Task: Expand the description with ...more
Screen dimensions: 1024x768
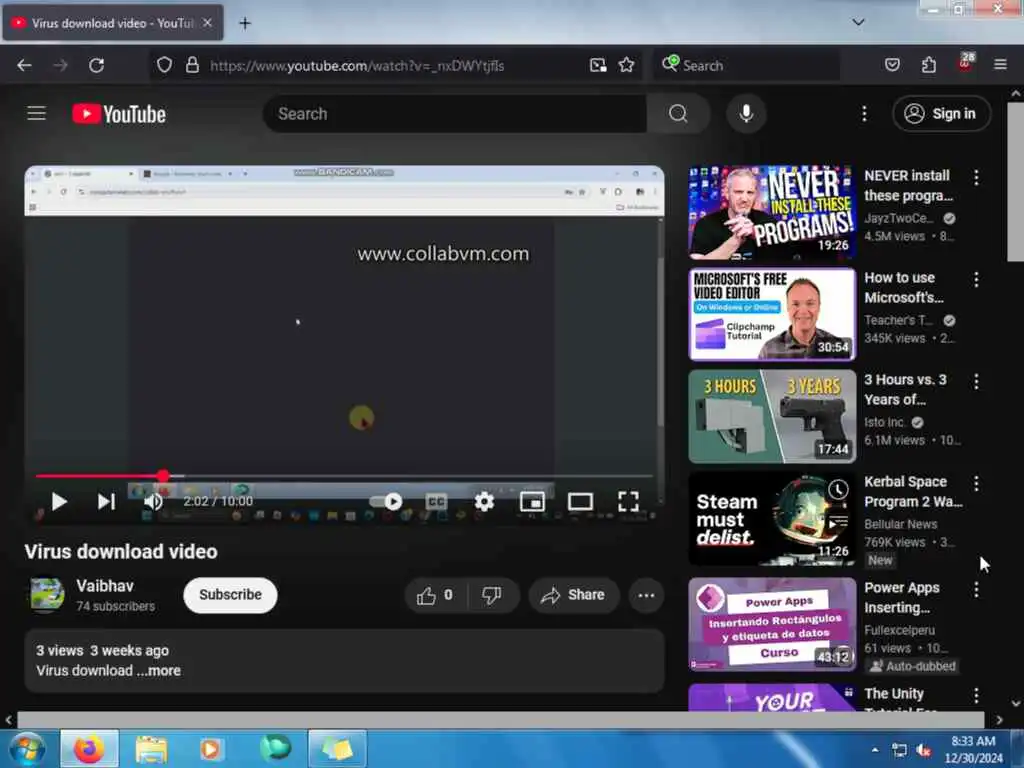Action: 158,671
